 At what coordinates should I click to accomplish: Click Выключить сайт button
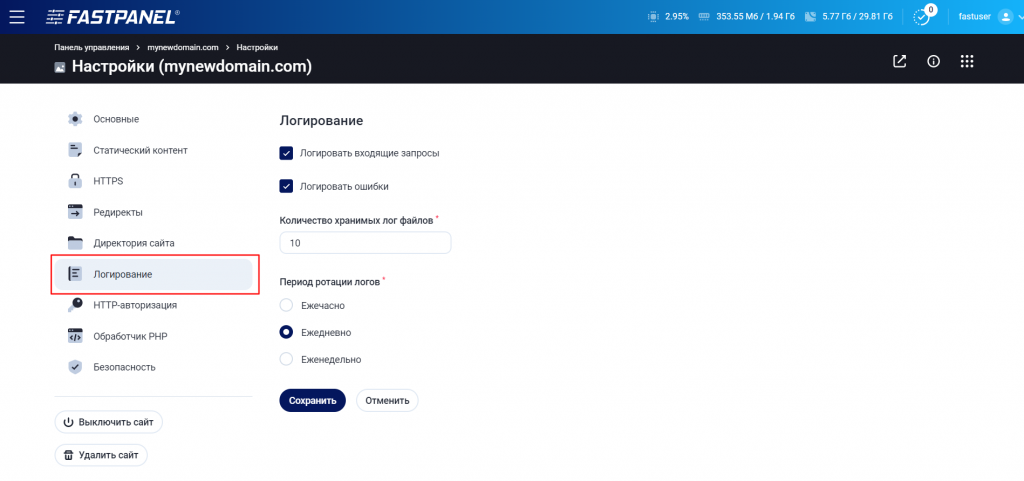108,422
